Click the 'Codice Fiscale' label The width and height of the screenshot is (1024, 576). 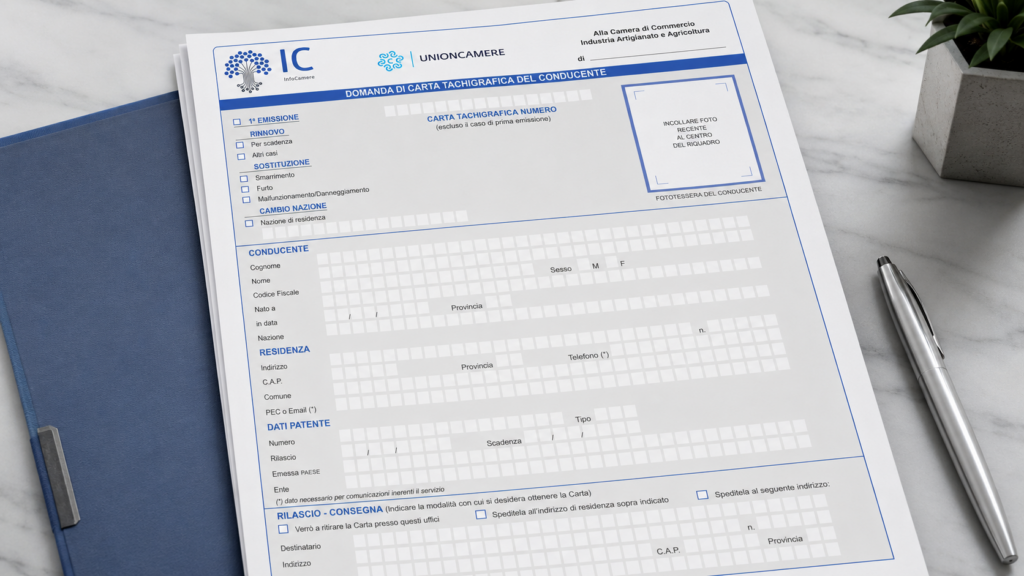pos(276,294)
